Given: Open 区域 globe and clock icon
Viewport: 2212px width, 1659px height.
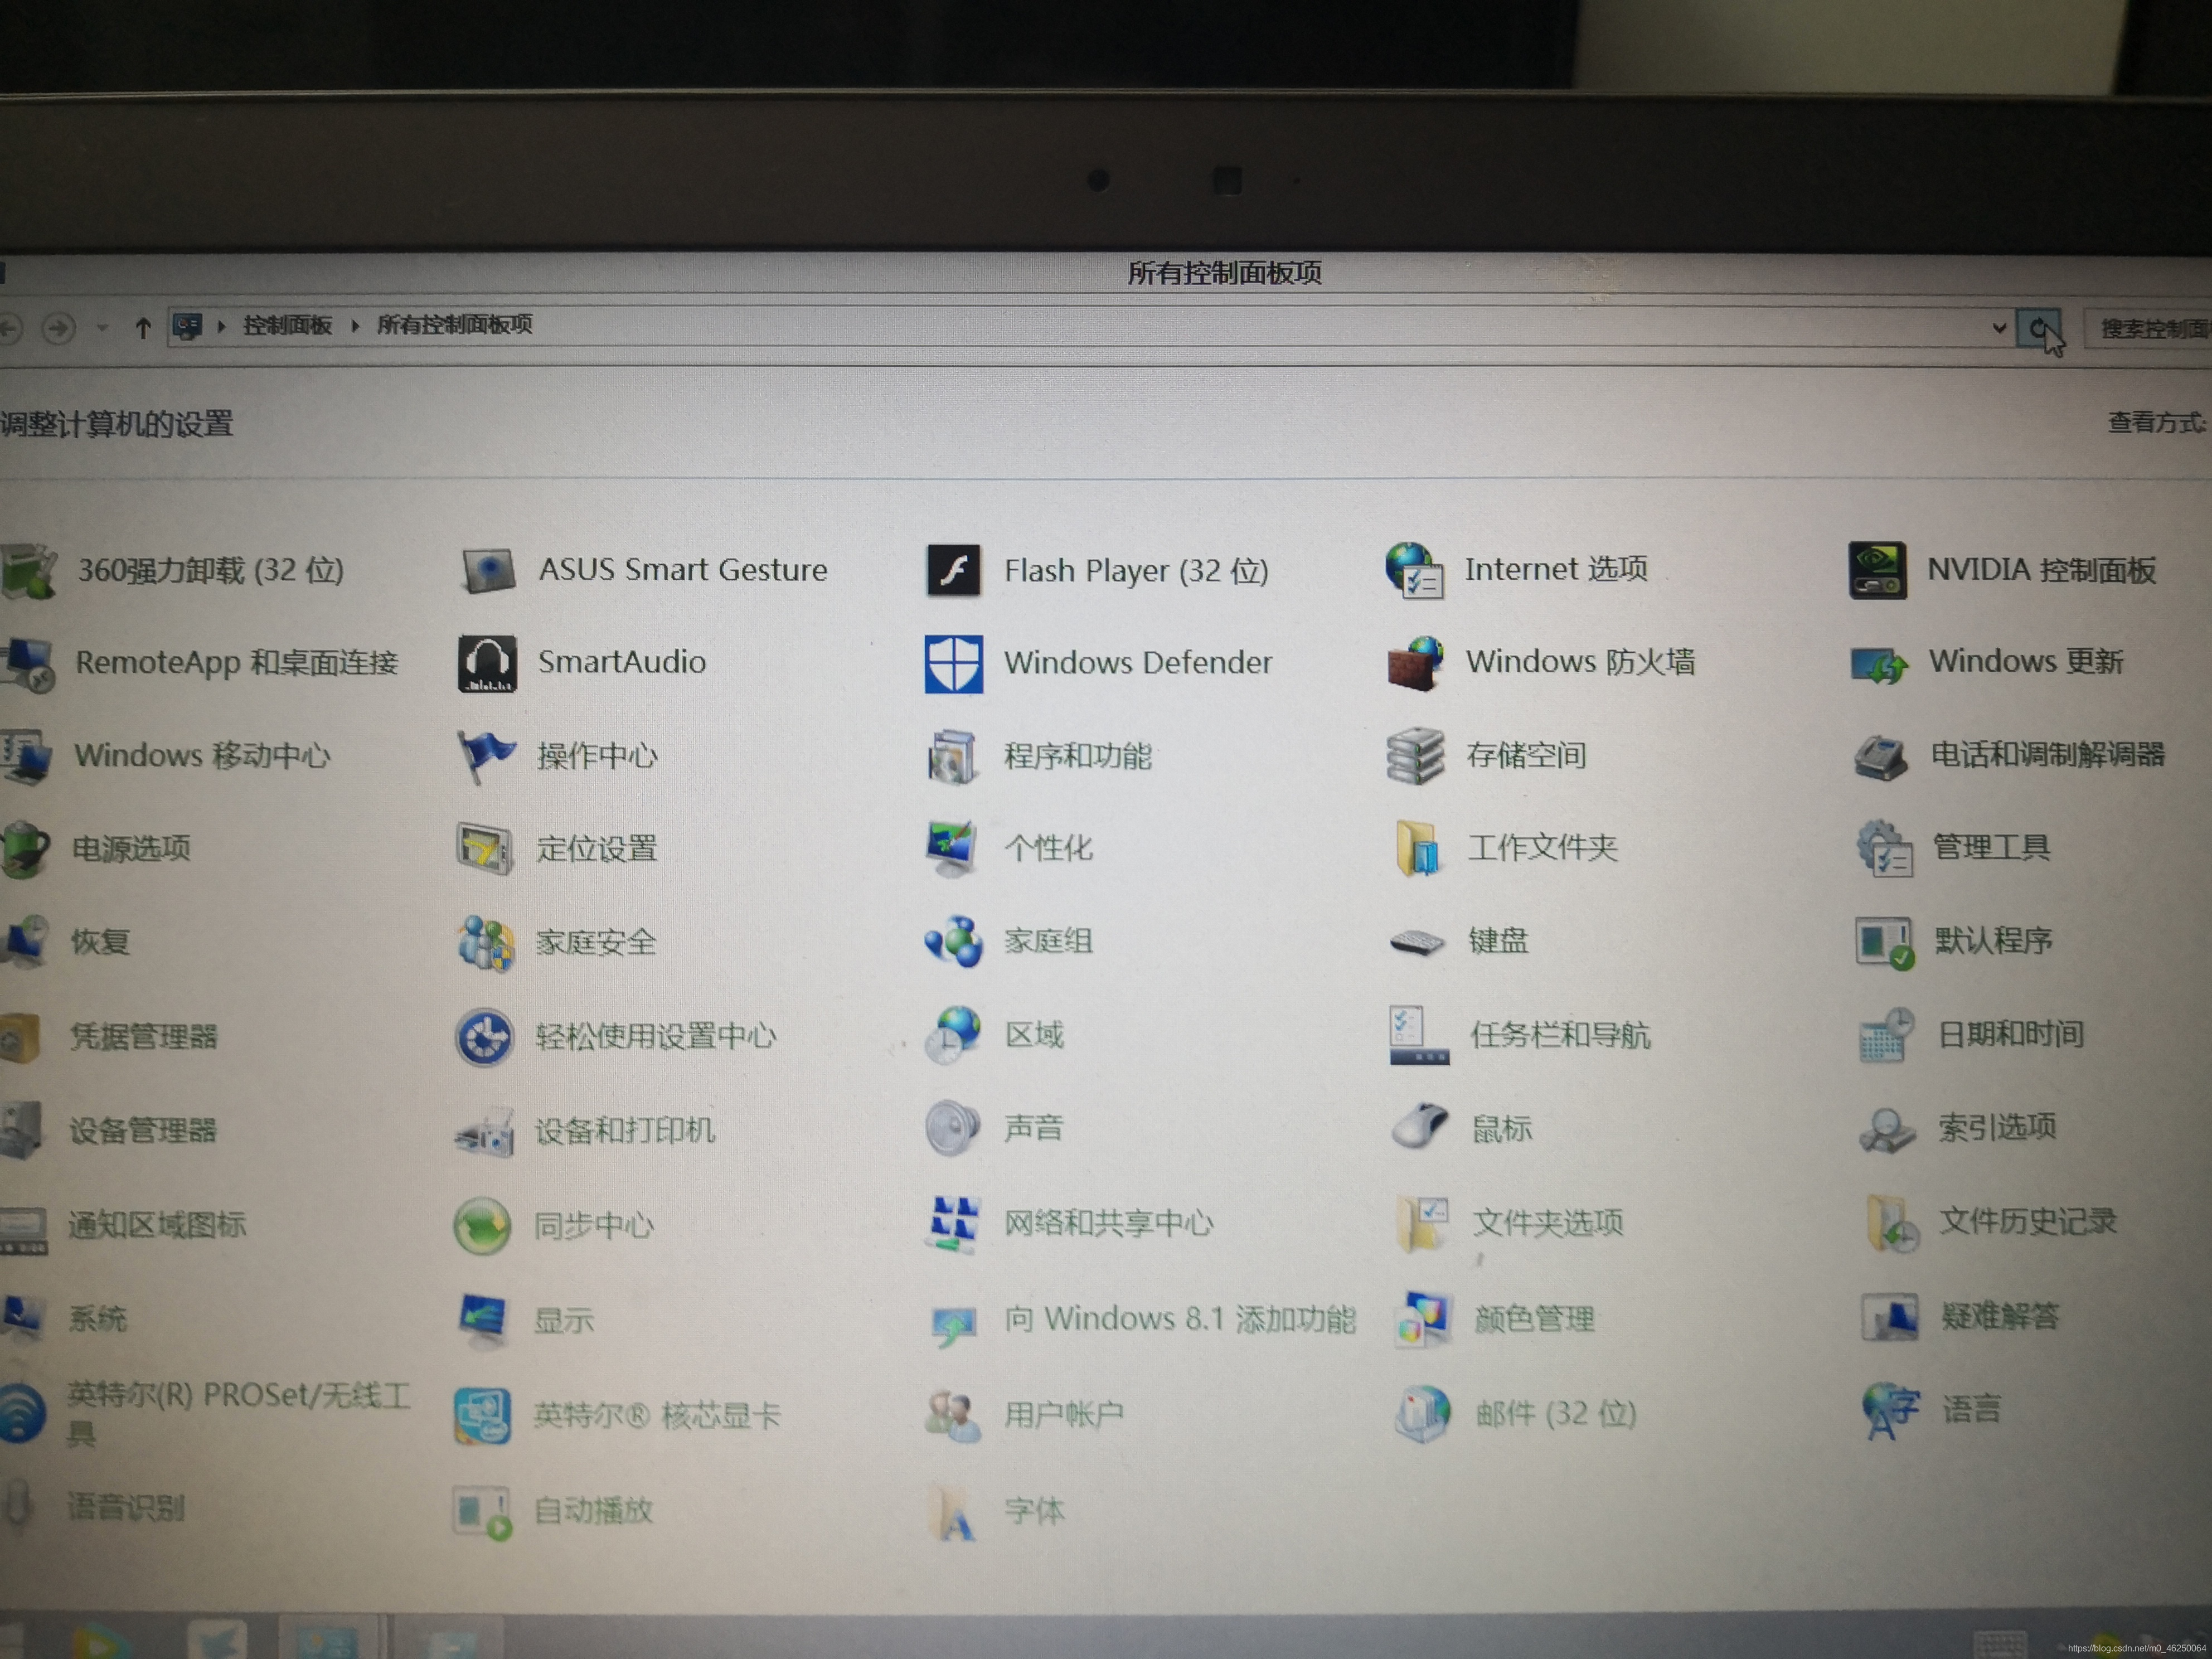Looking at the screenshot, I should pos(952,1035).
